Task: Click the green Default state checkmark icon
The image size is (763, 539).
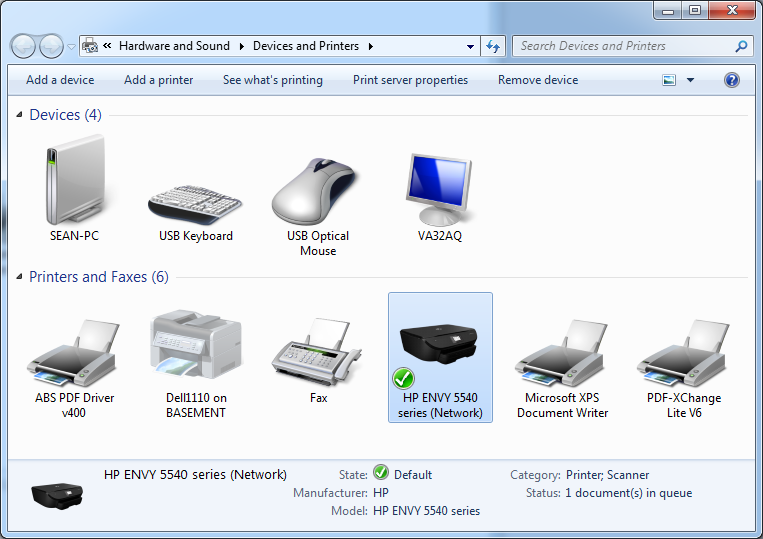Action: point(381,472)
